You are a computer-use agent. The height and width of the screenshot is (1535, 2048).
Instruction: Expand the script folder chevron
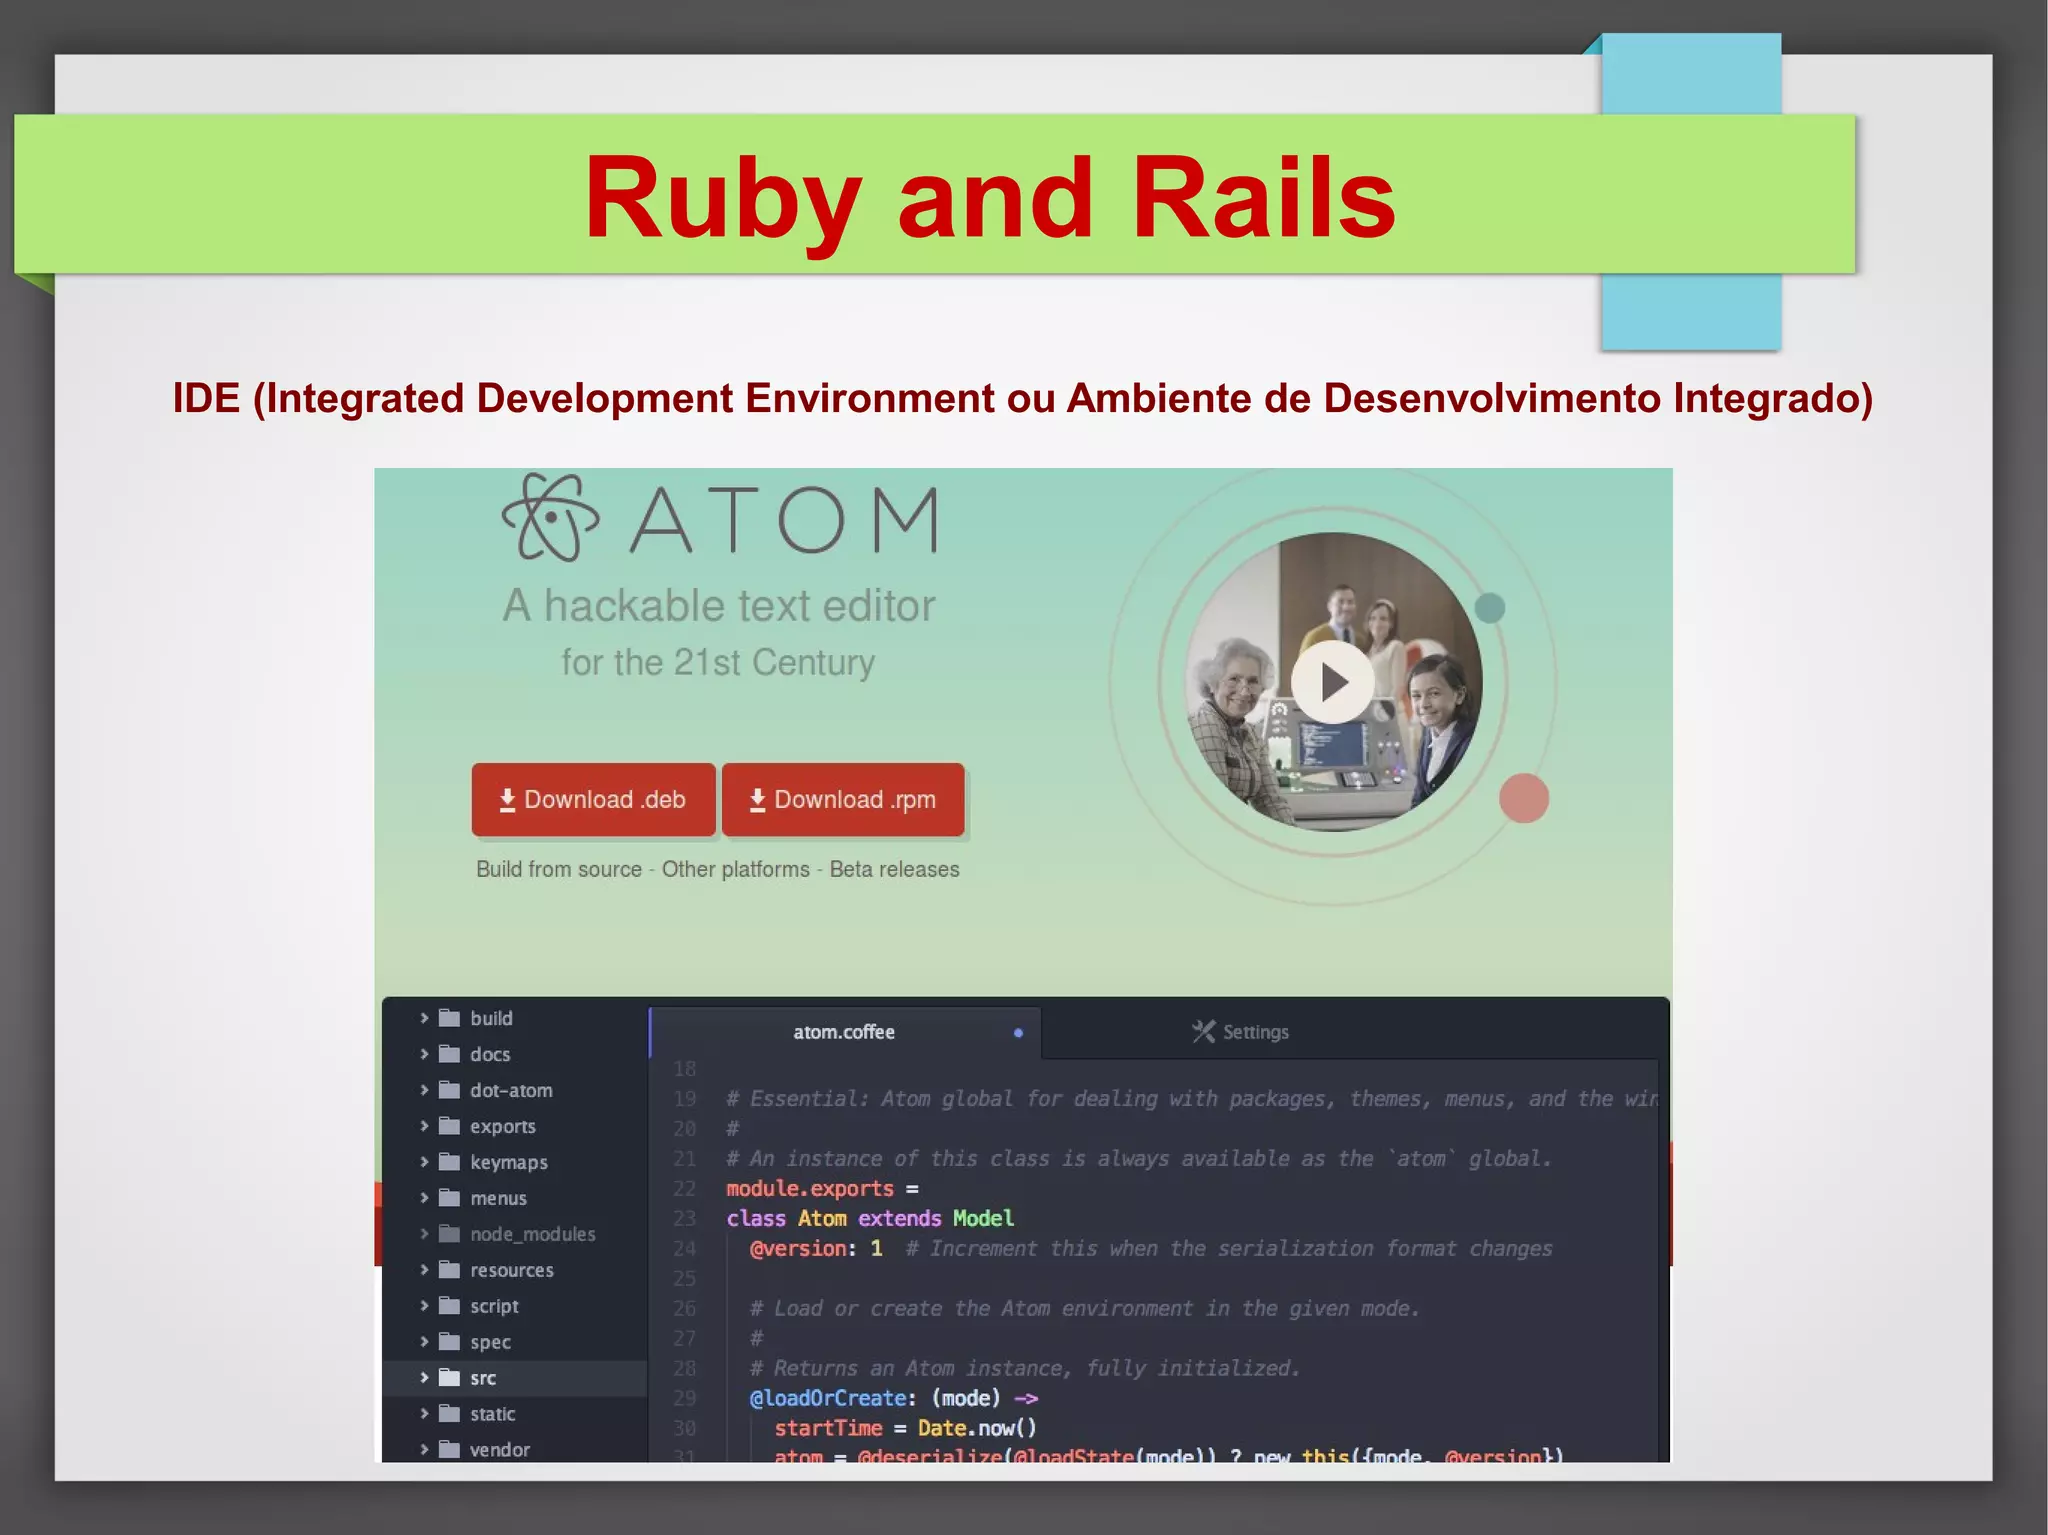coord(424,1306)
